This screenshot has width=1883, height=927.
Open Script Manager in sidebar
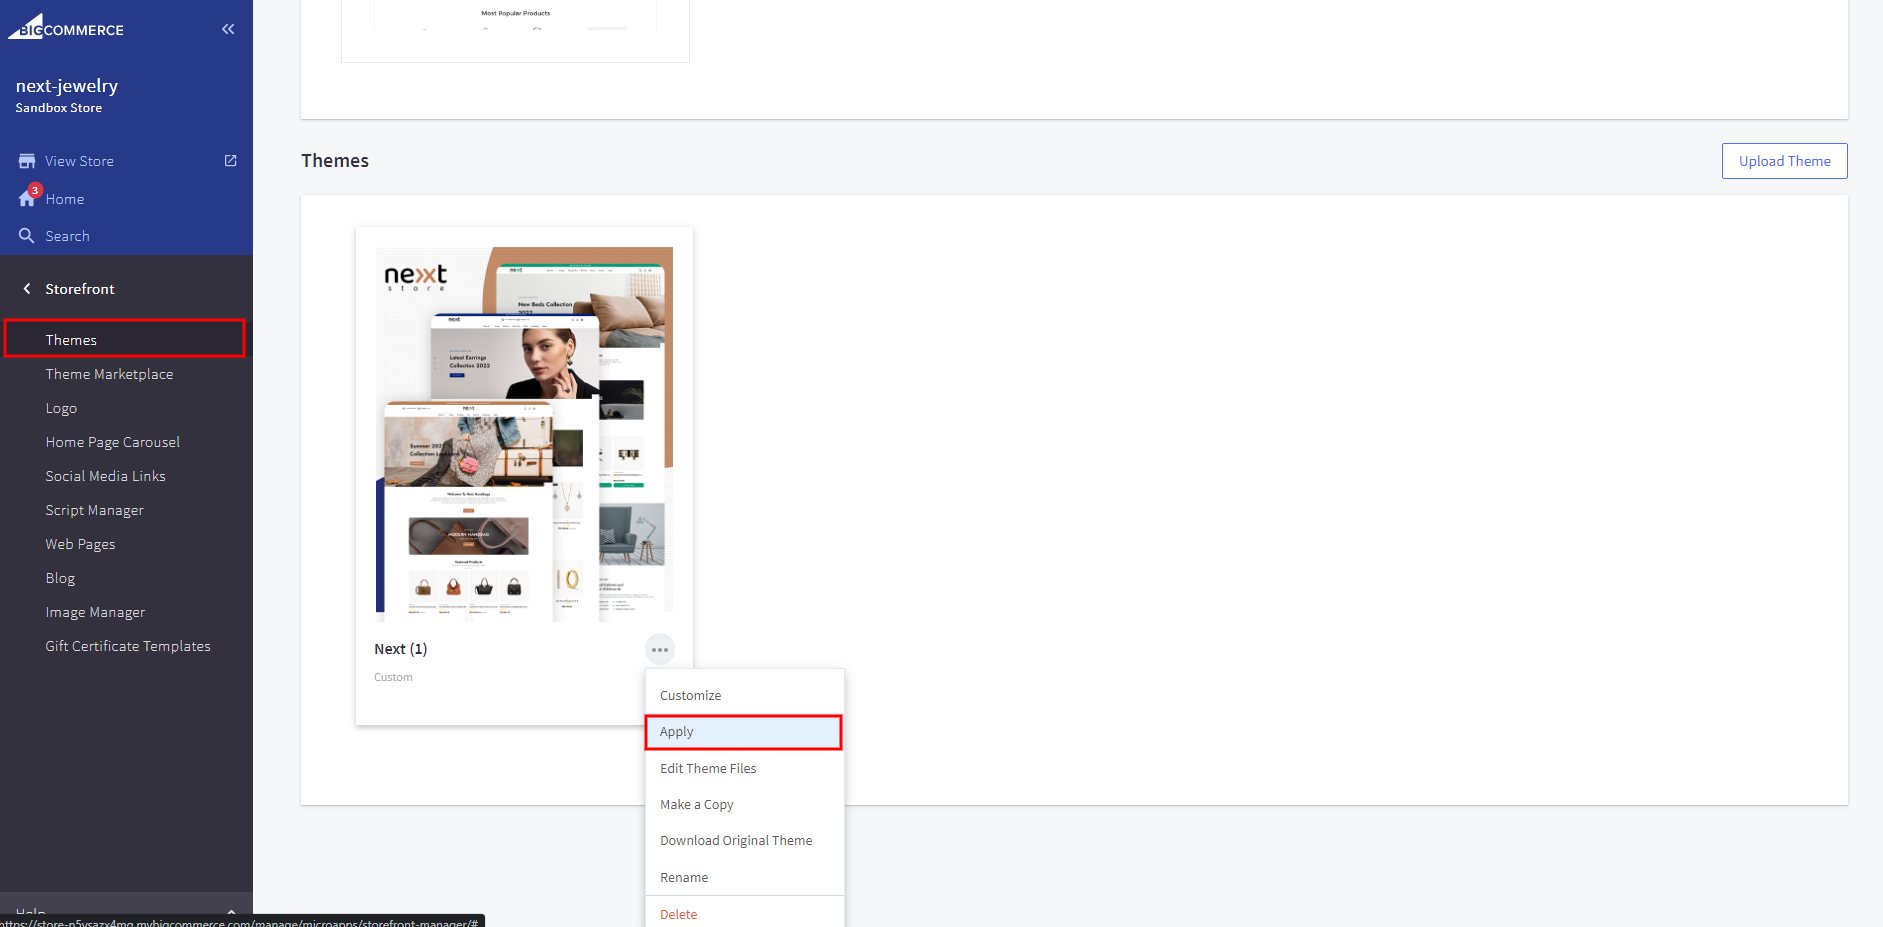tap(94, 510)
